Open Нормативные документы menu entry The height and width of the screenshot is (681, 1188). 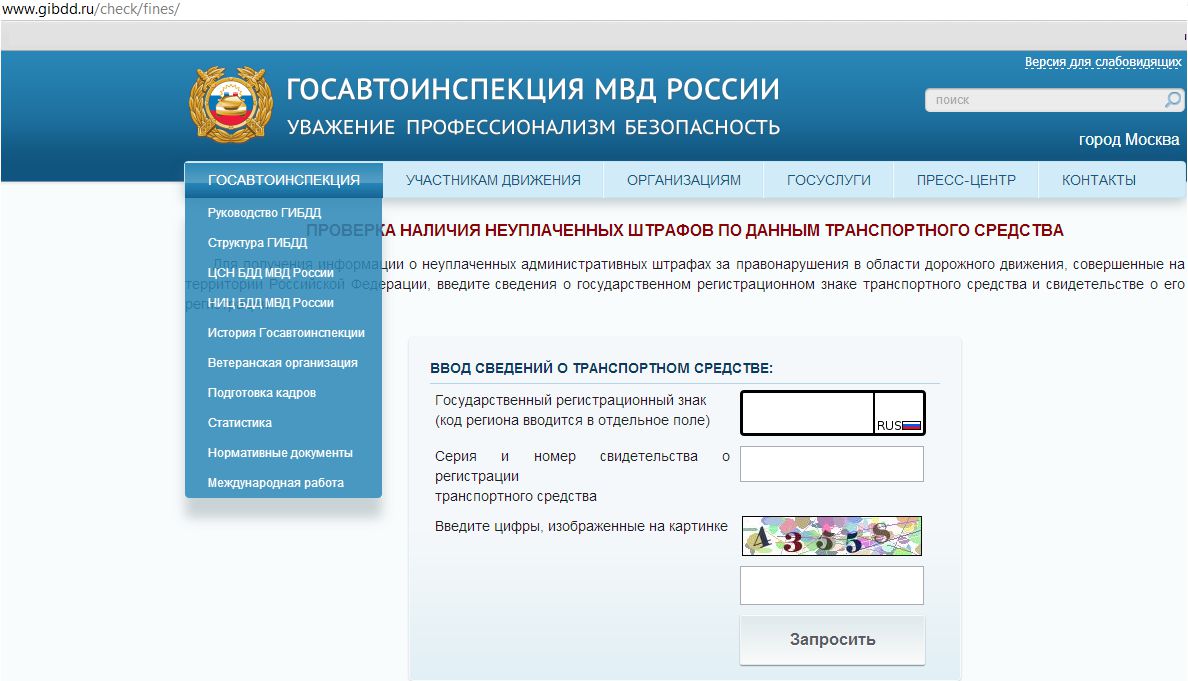tap(280, 453)
